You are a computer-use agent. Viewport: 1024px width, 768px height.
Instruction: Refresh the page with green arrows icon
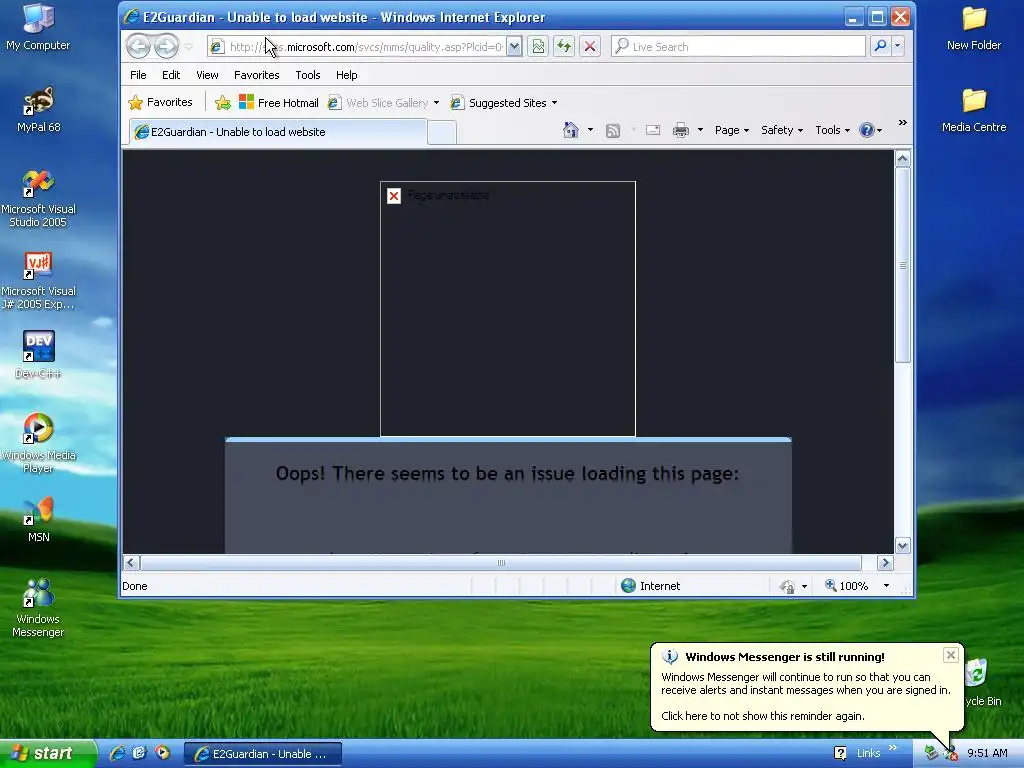[x=564, y=46]
